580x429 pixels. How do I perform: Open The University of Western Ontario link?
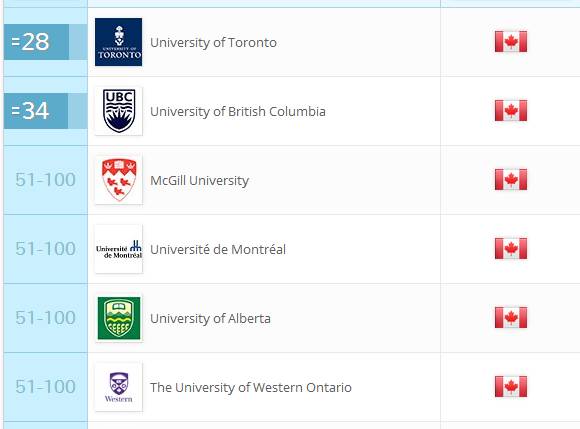pos(251,388)
